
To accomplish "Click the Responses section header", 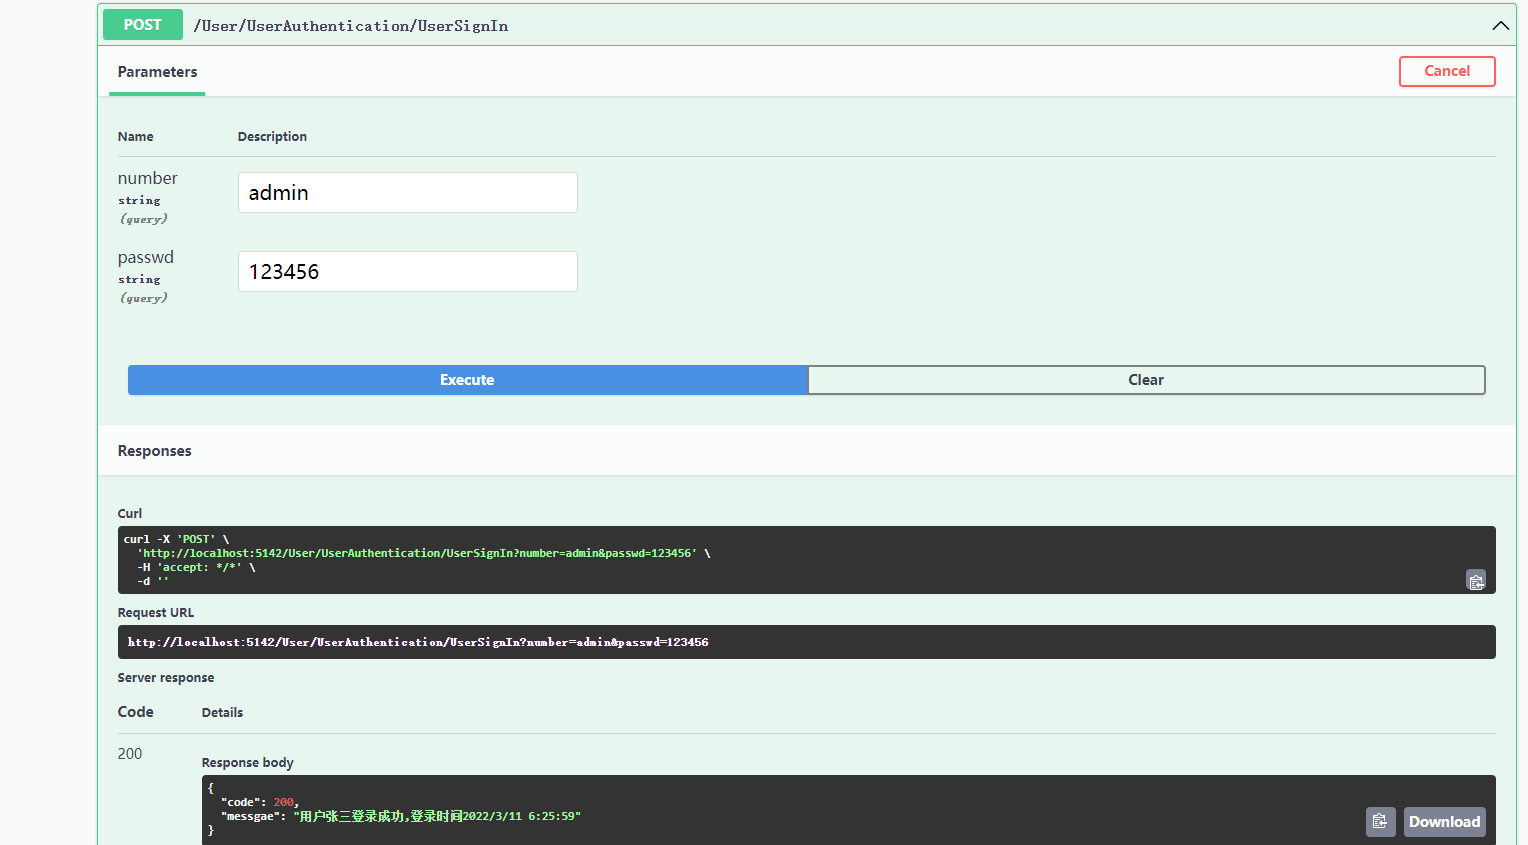I will pos(154,450).
